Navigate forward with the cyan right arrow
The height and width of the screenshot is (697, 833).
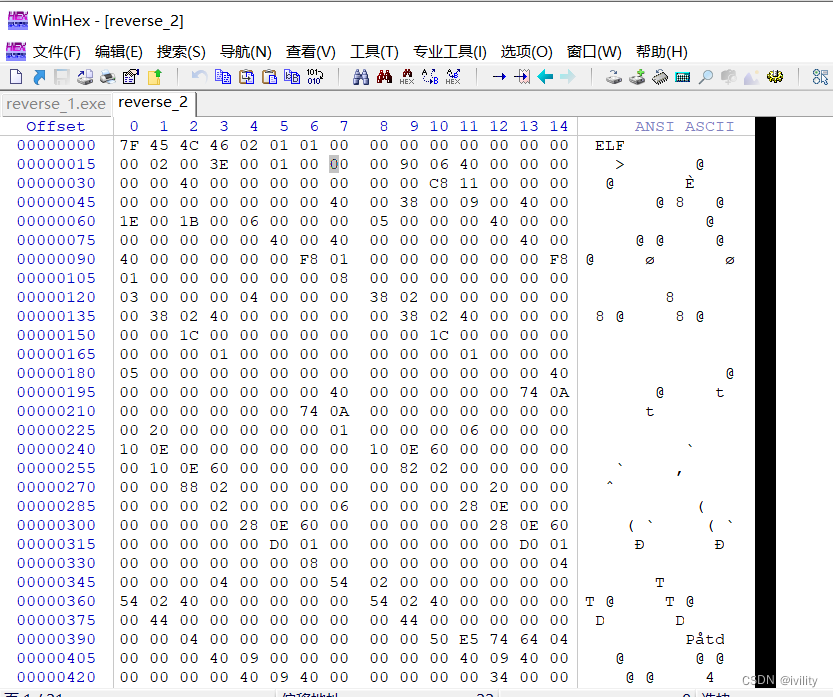(568, 77)
